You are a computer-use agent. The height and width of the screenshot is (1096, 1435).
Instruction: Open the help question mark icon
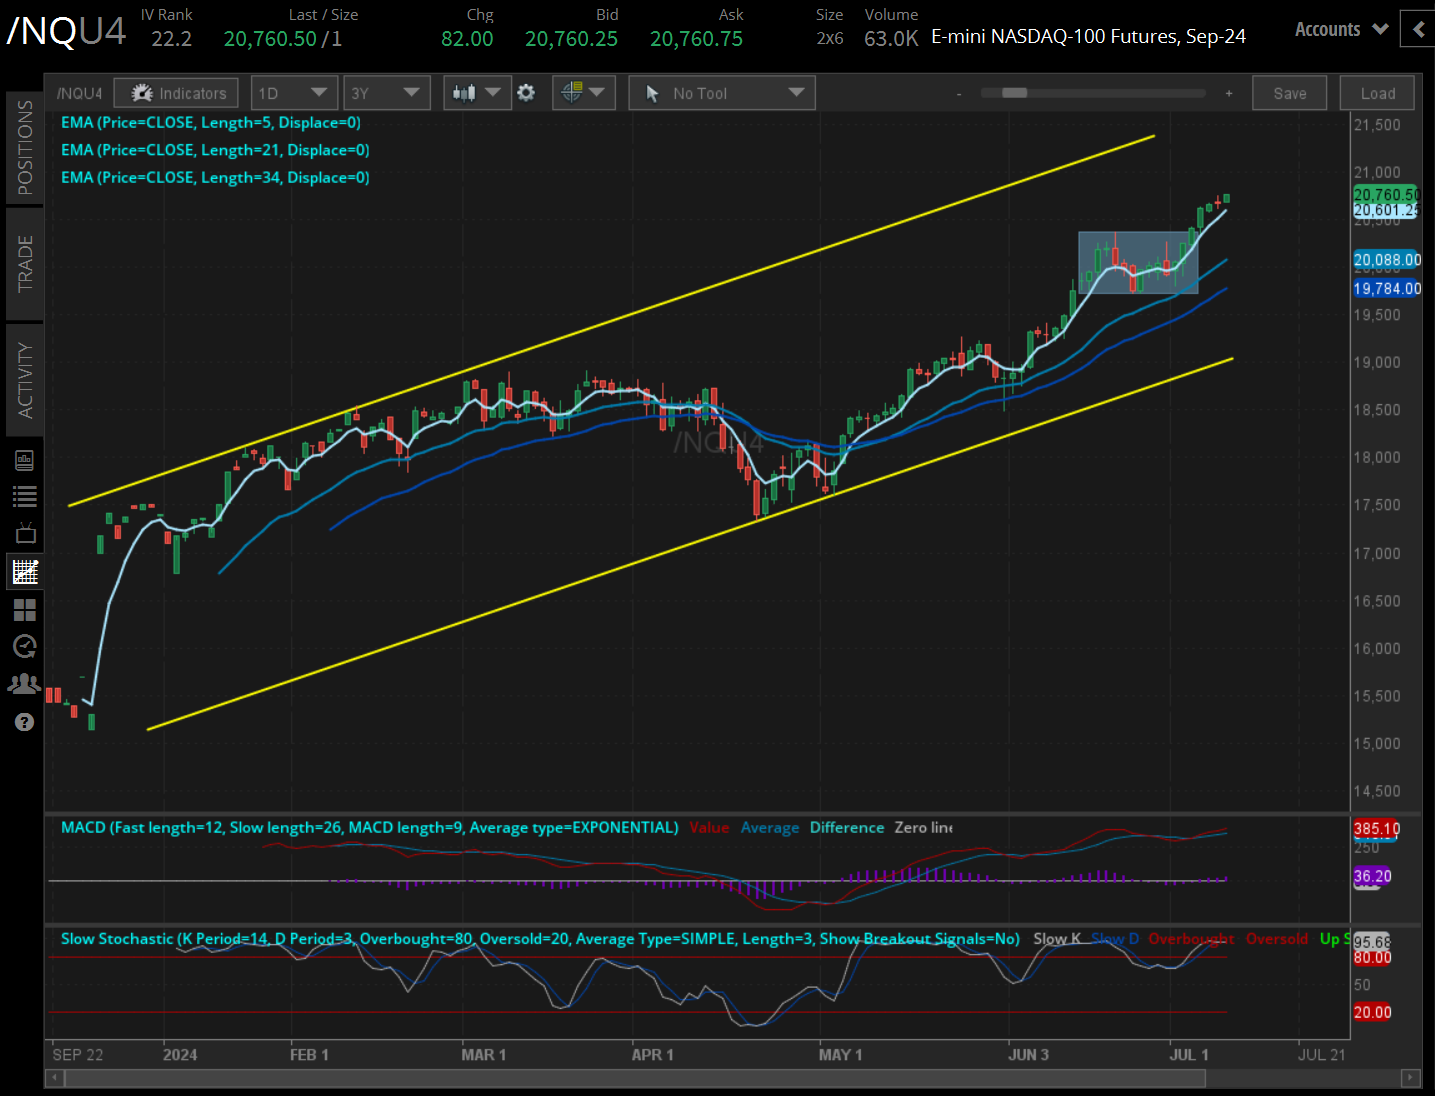tap(24, 722)
